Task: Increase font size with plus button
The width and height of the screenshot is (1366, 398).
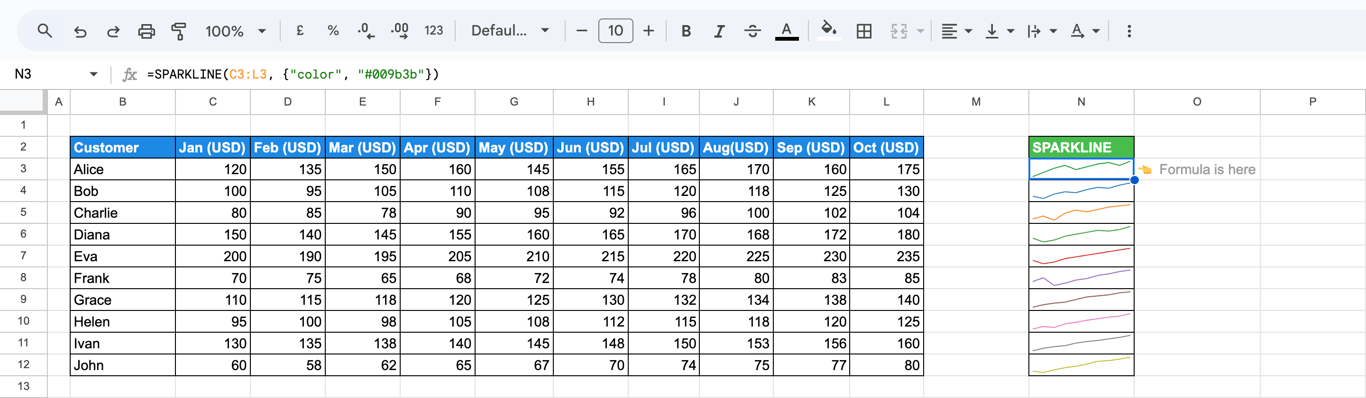Action: click(x=648, y=31)
